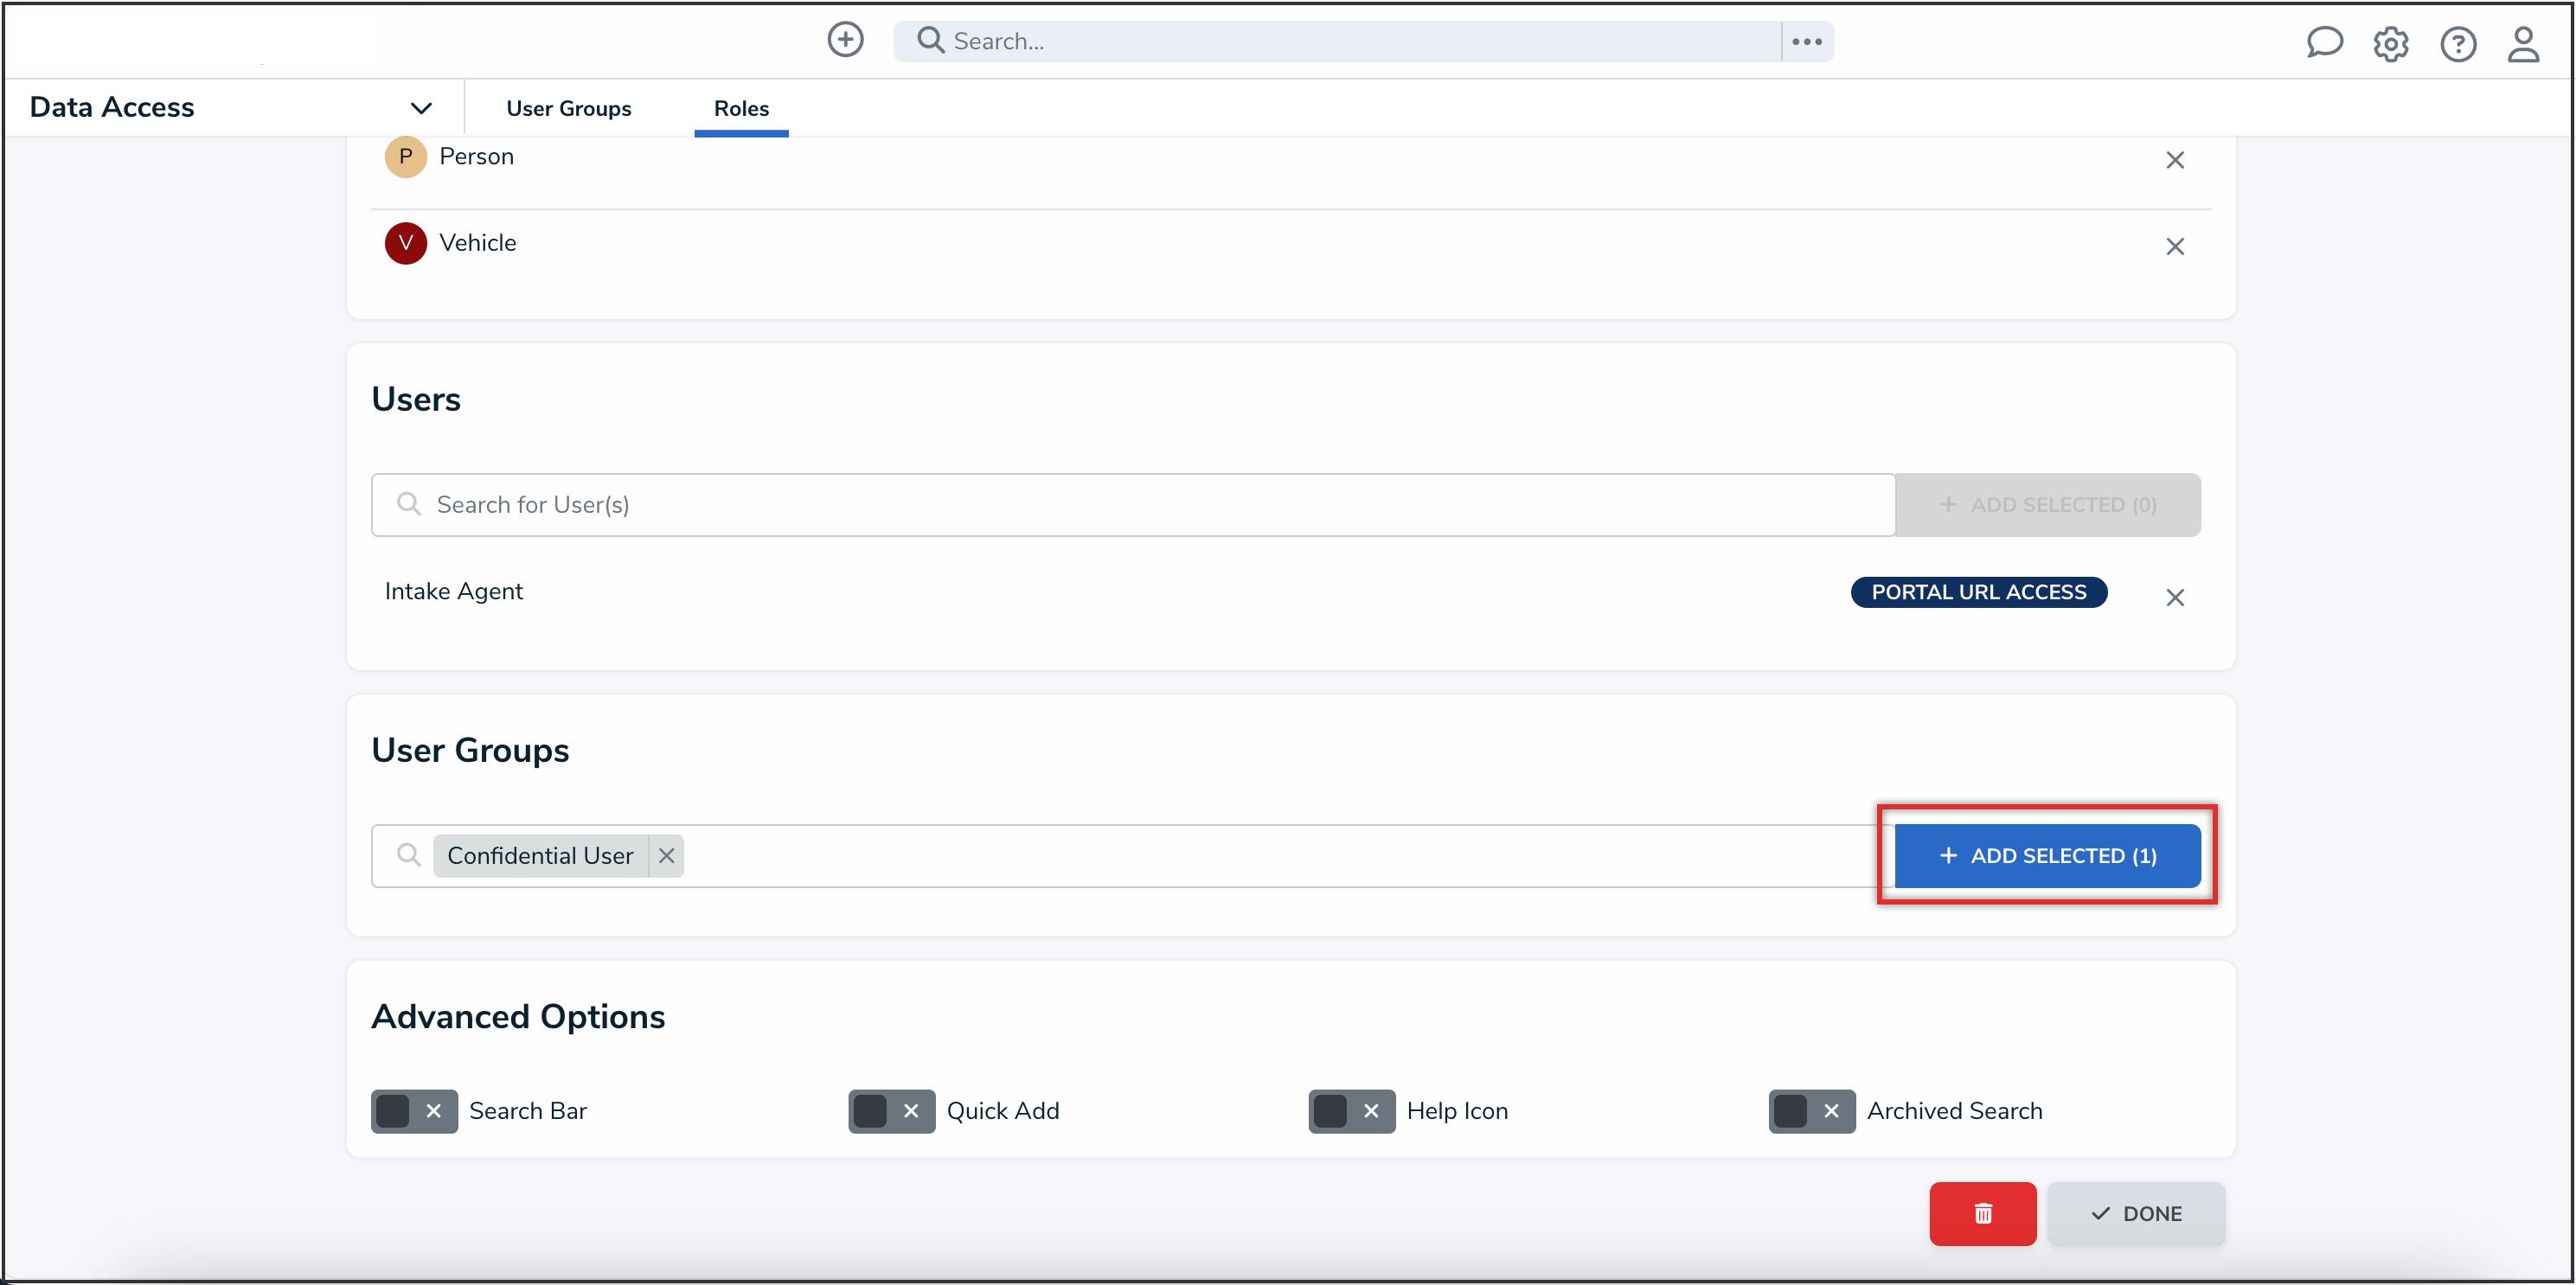Switch off the Archived Search toggle
Image resolution: width=2576 pixels, height=1285 pixels.
click(x=1811, y=1111)
